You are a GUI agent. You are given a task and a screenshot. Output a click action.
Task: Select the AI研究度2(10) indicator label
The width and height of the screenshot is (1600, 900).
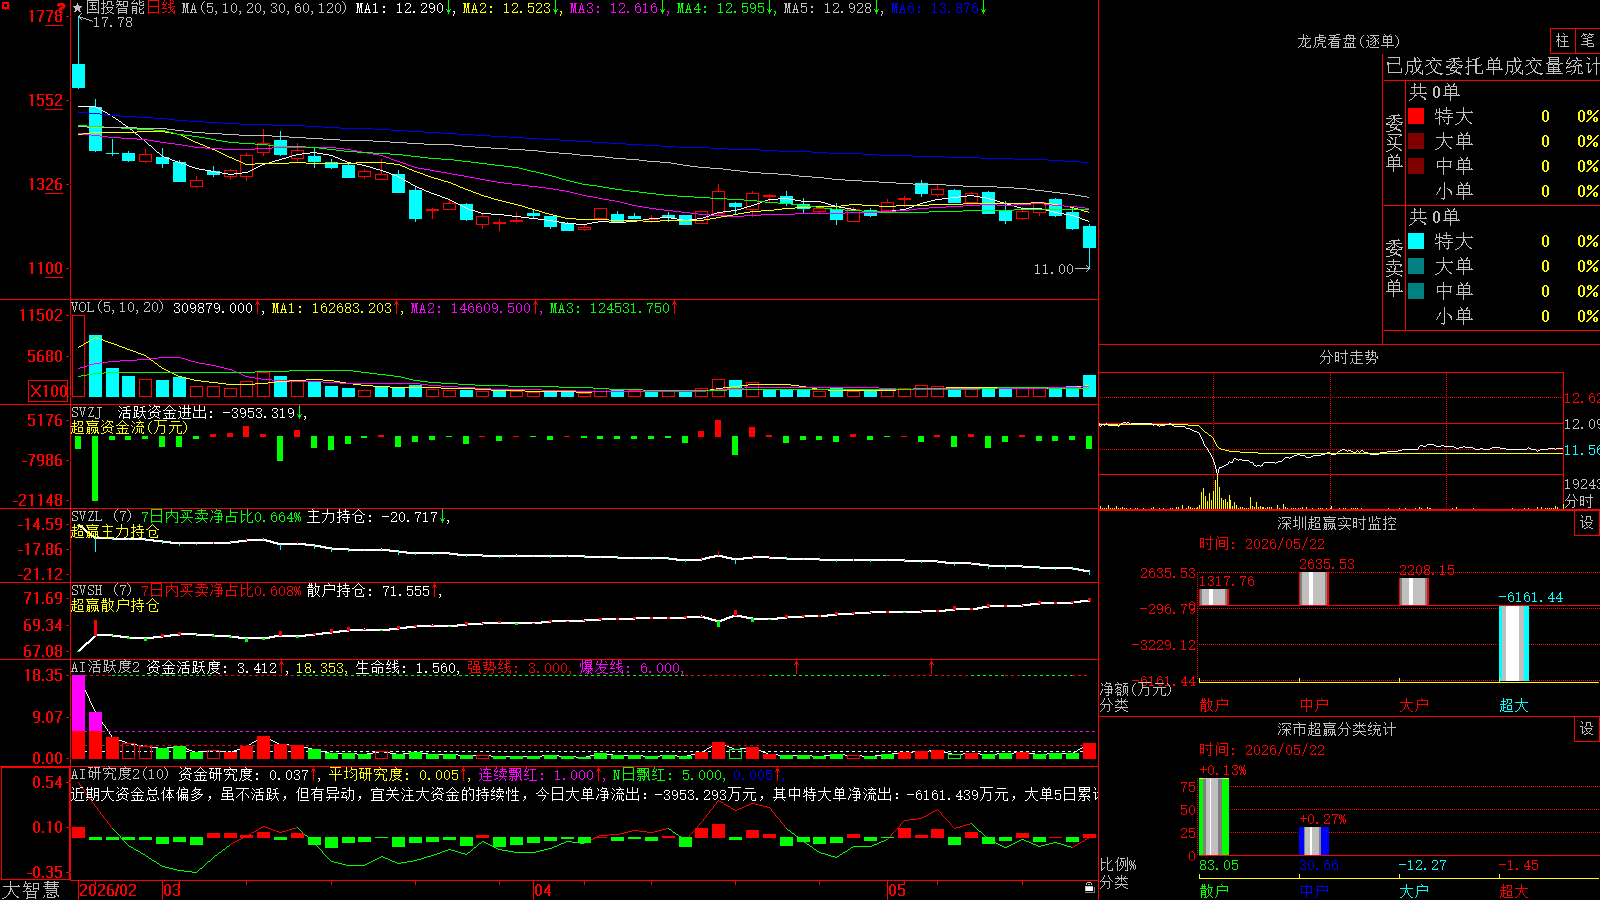(121, 774)
